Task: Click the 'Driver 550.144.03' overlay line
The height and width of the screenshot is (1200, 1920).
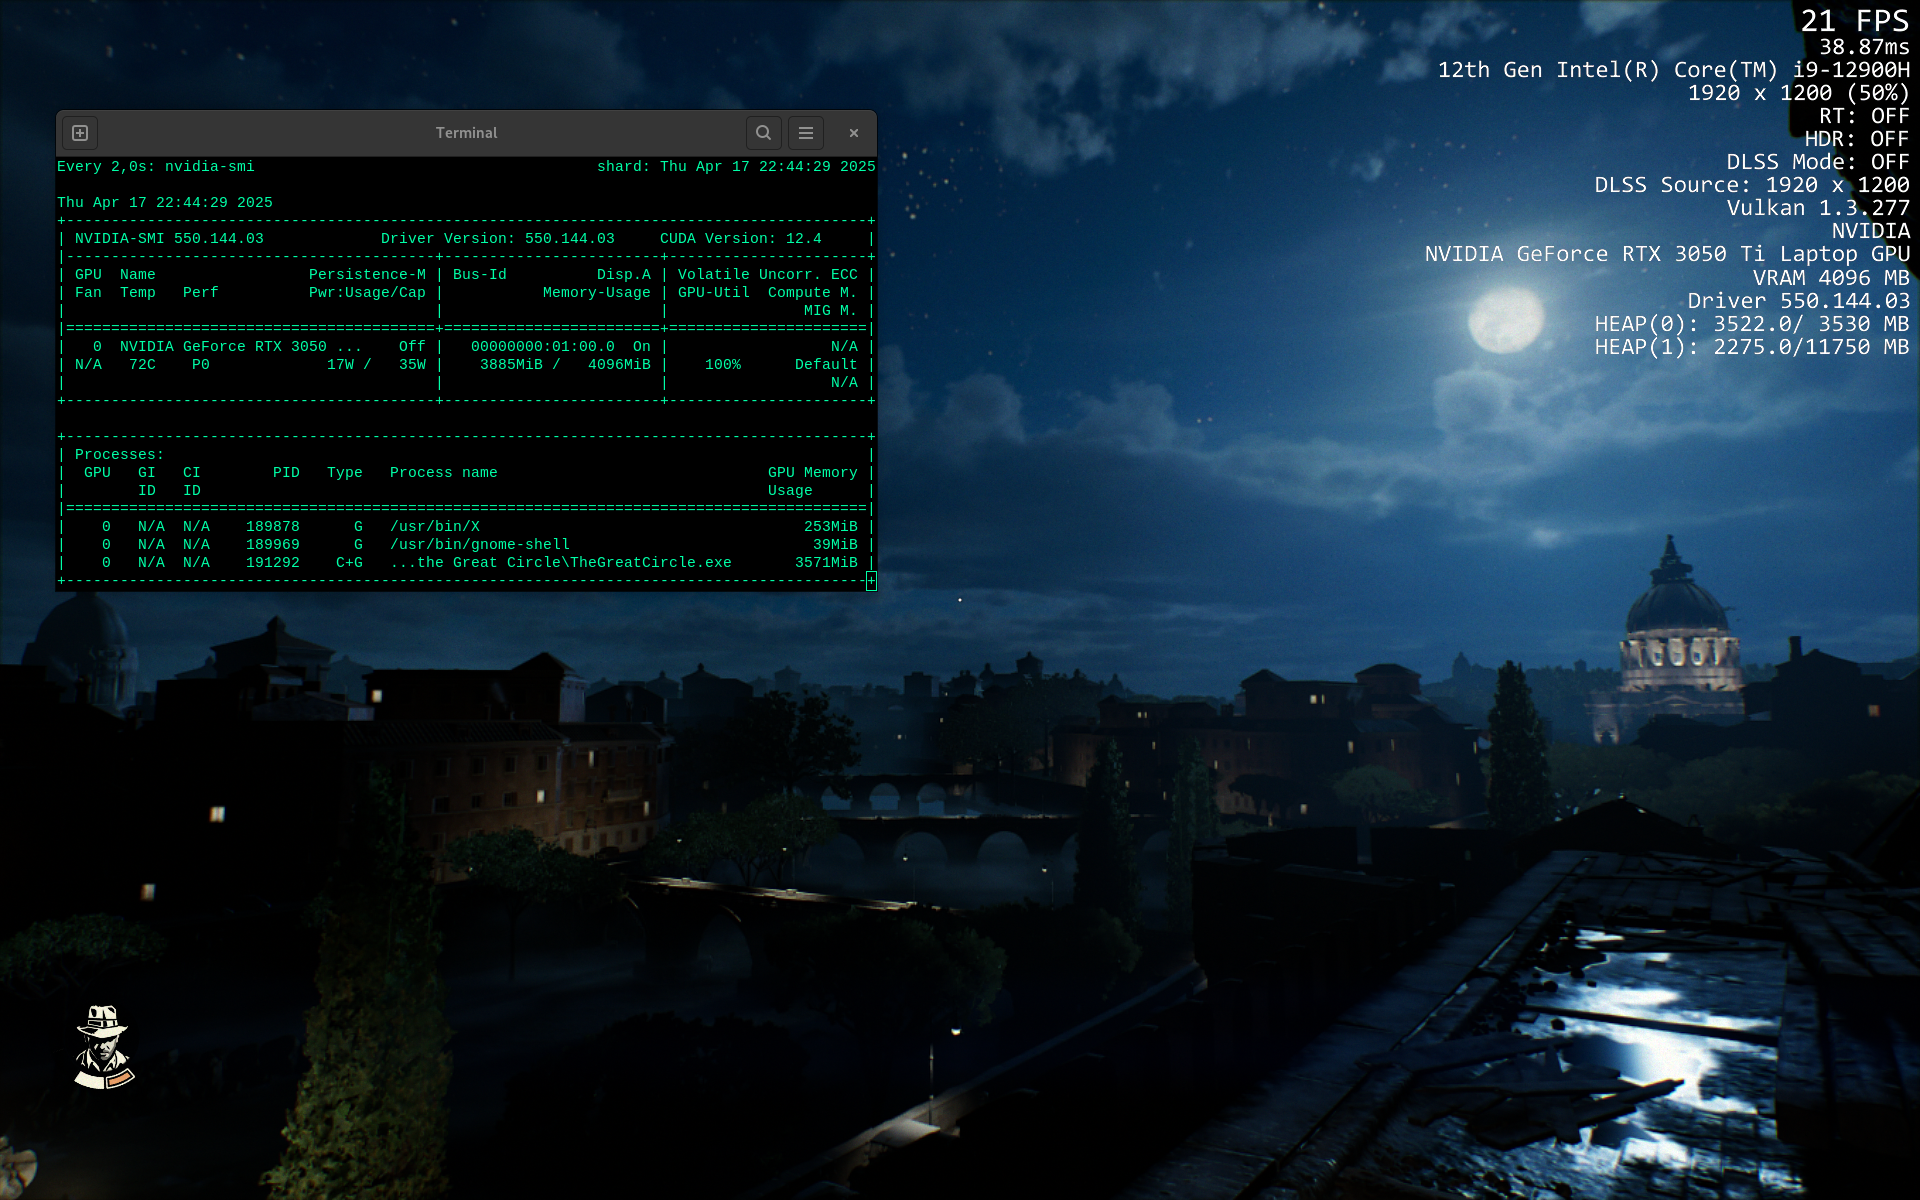Action: 1799,301
